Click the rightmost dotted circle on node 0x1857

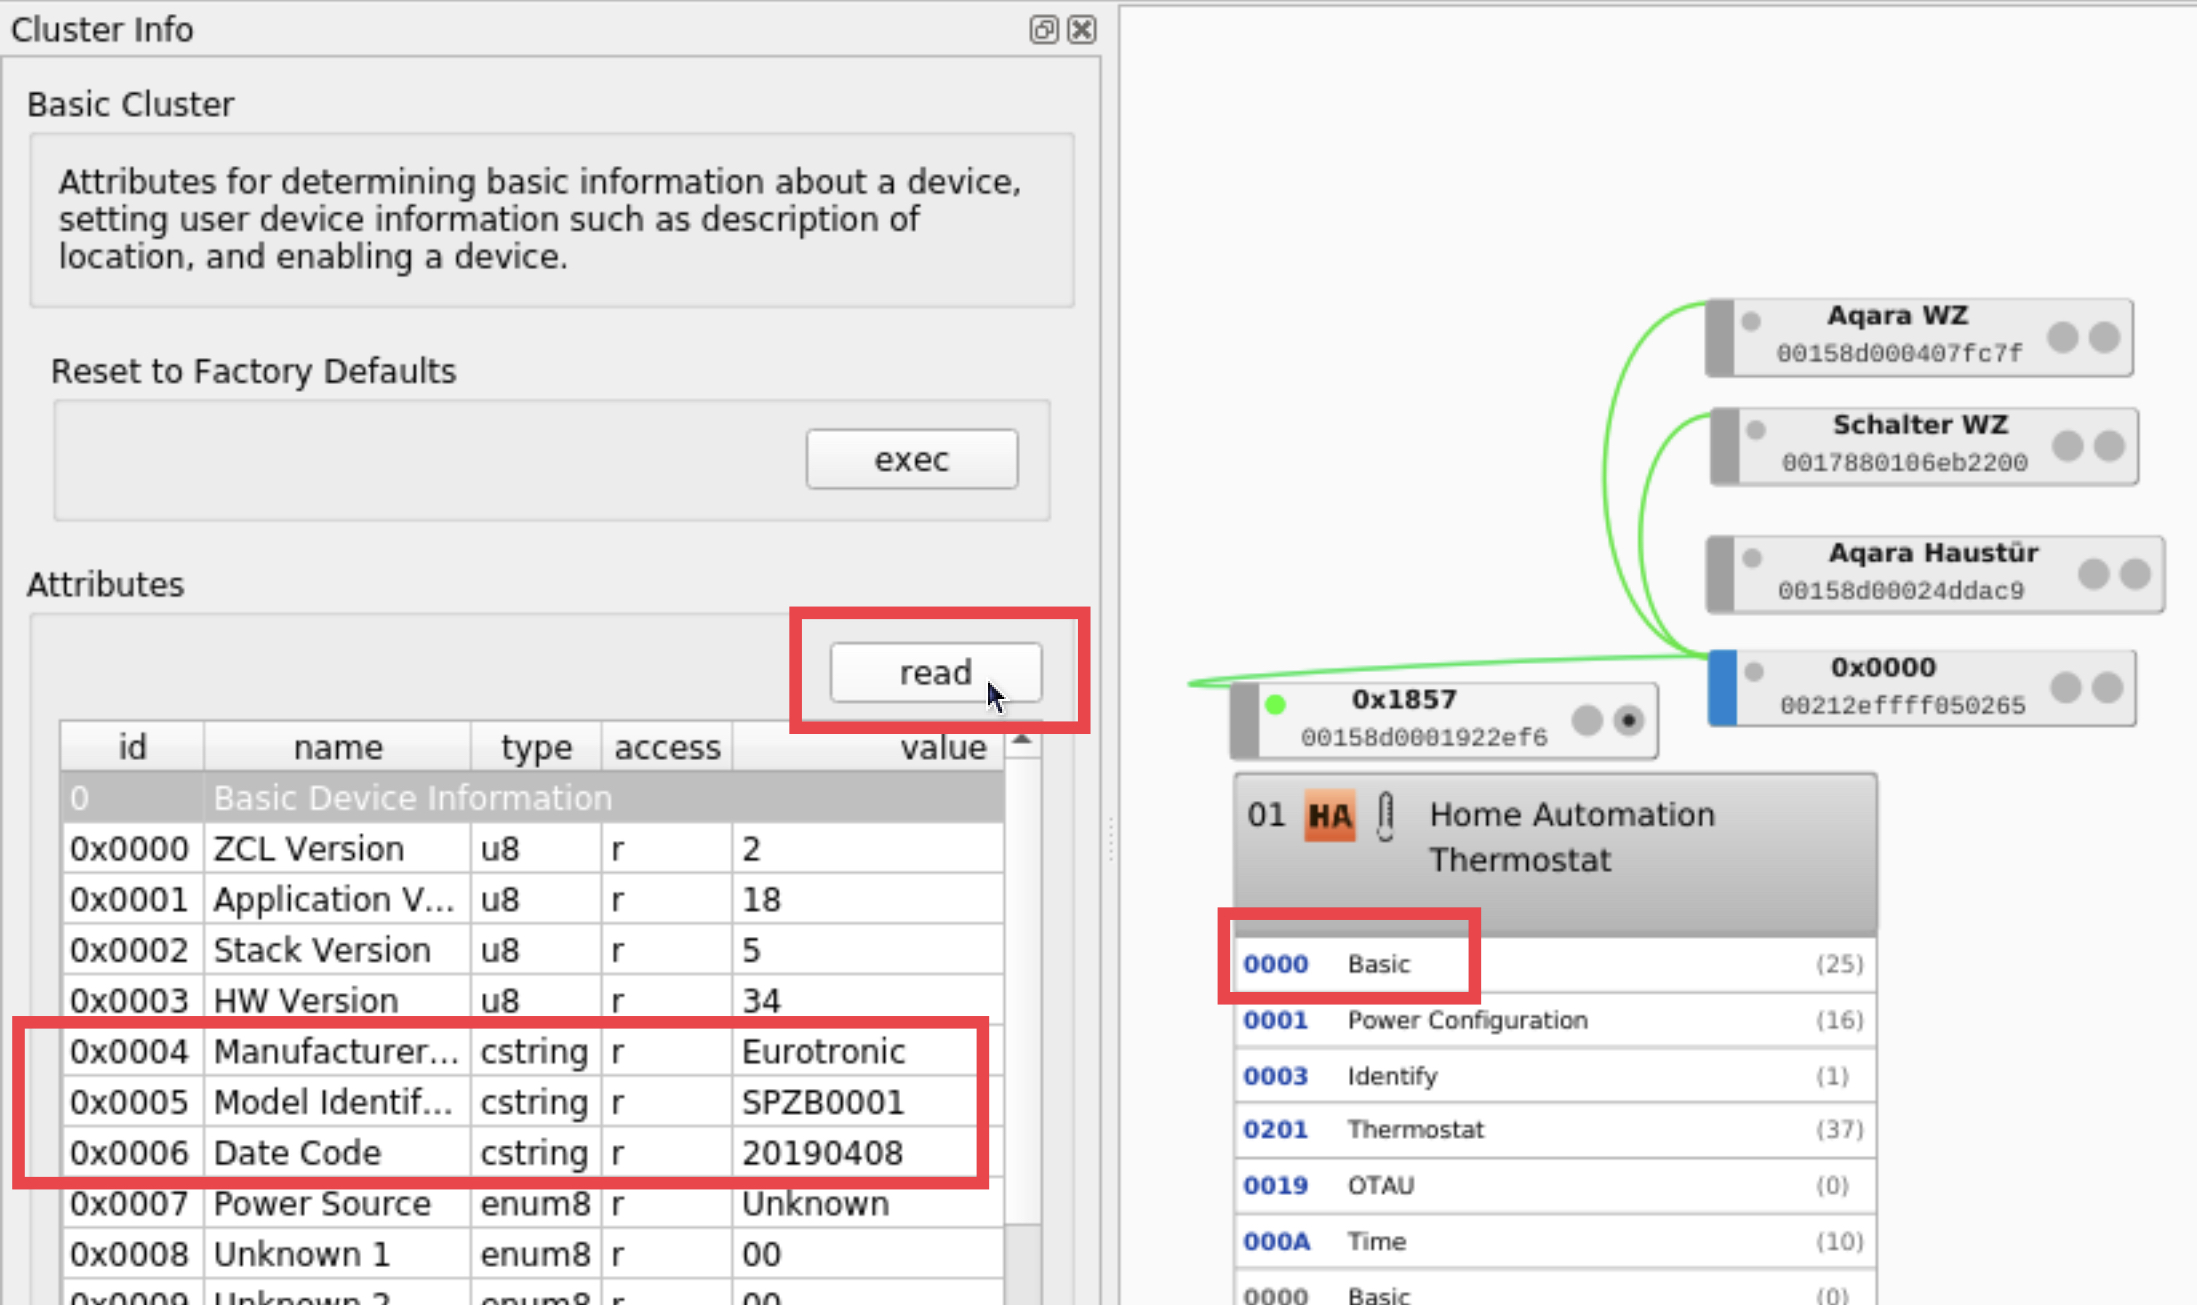coord(1629,720)
